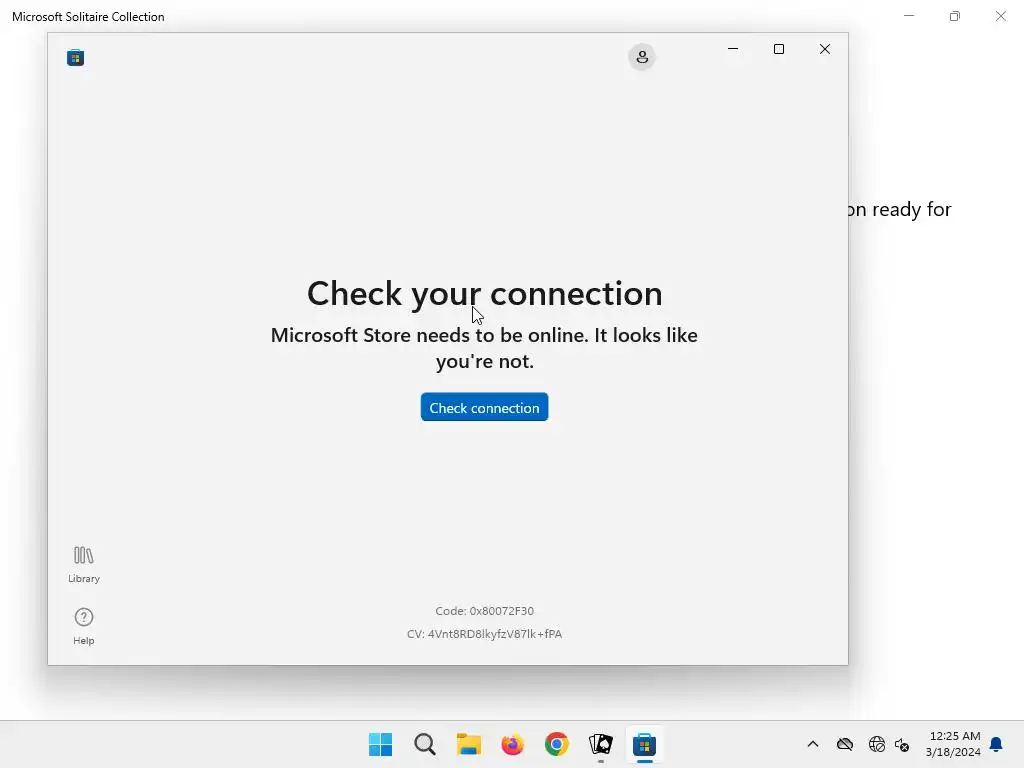This screenshot has width=1024, height=768.
Task: Click the OneDrive cloud tray icon
Action: pos(844,744)
